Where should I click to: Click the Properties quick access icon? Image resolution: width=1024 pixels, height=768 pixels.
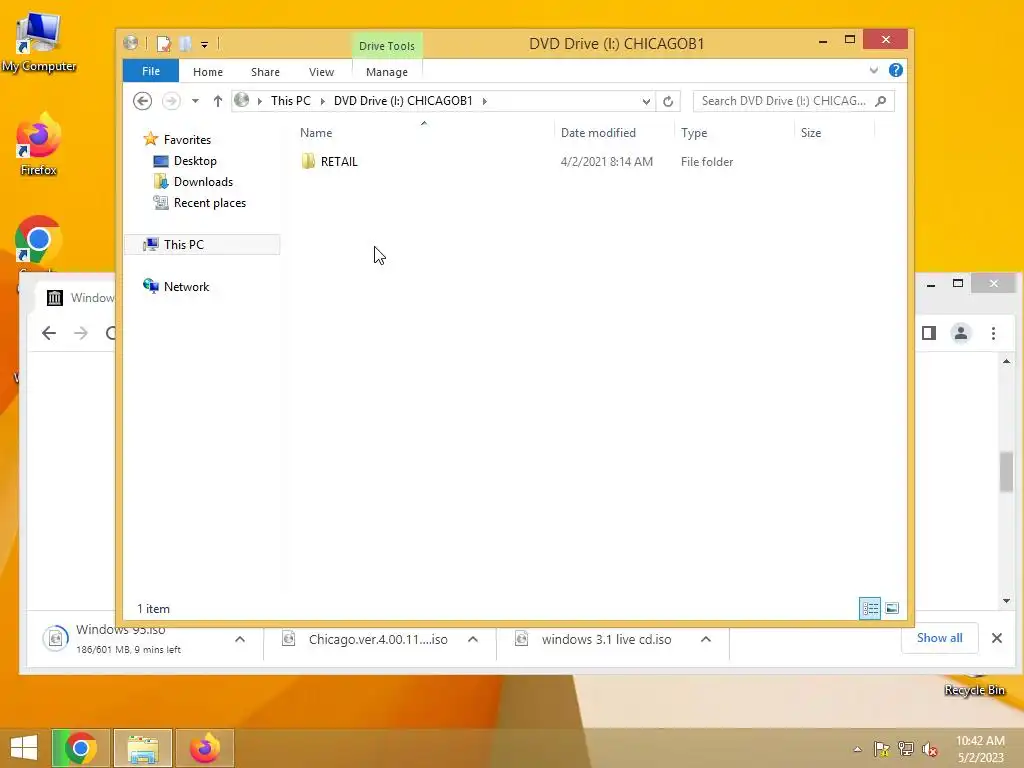click(x=164, y=44)
